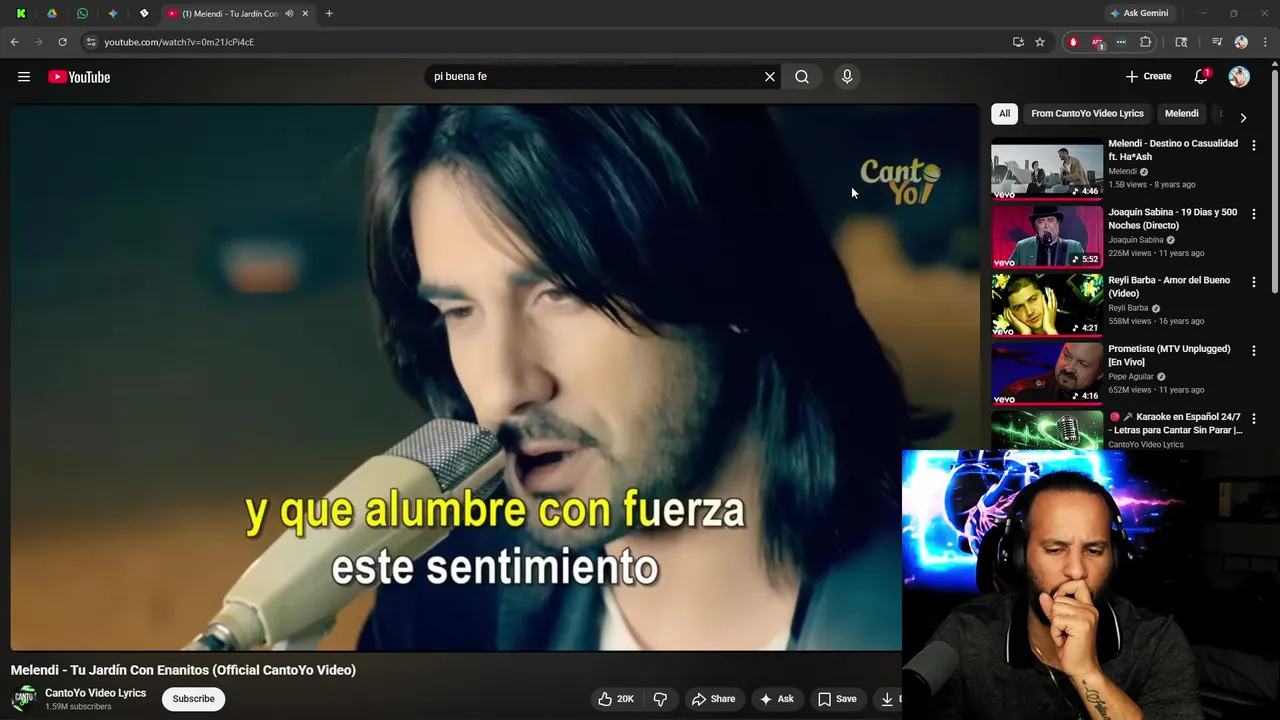Clear the search box text
1280x720 pixels.
(x=770, y=77)
